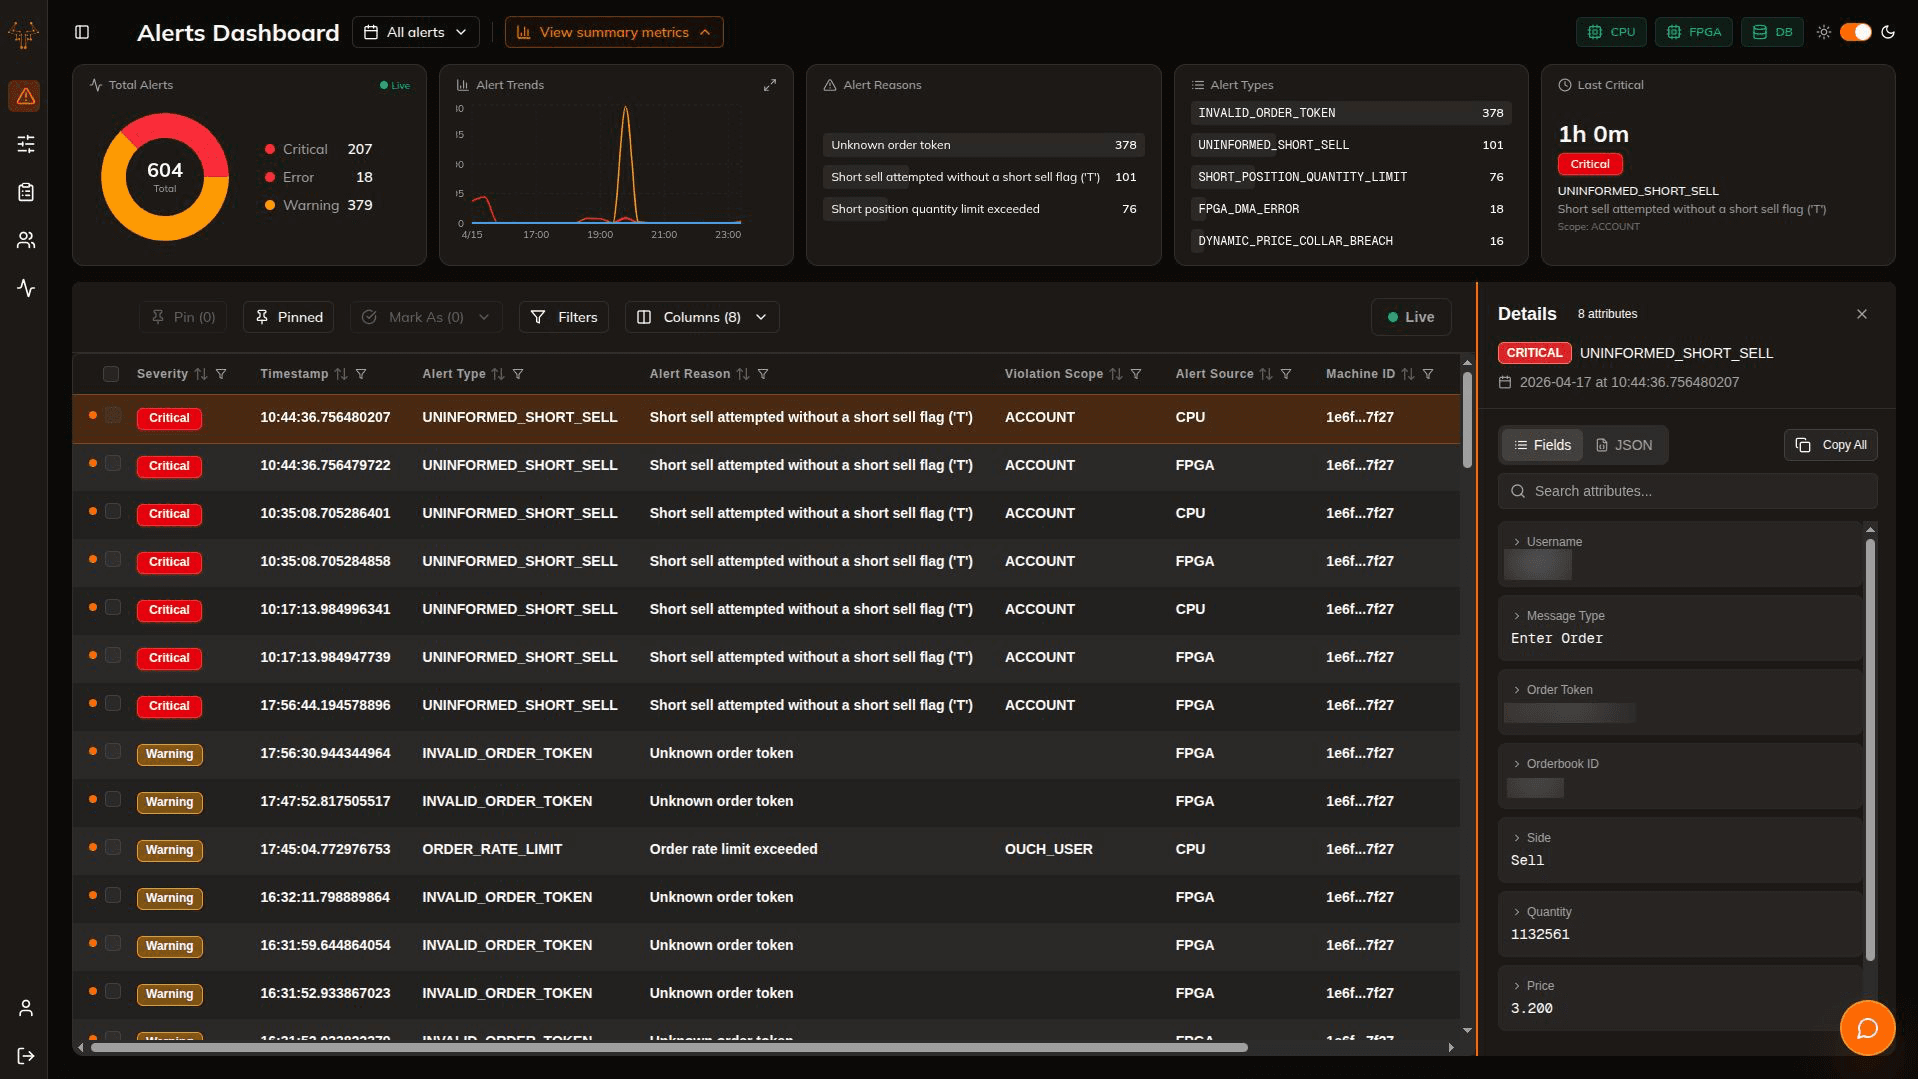Image resolution: width=1918 pixels, height=1079 pixels.
Task: Close the Details panel
Action: tap(1862, 314)
